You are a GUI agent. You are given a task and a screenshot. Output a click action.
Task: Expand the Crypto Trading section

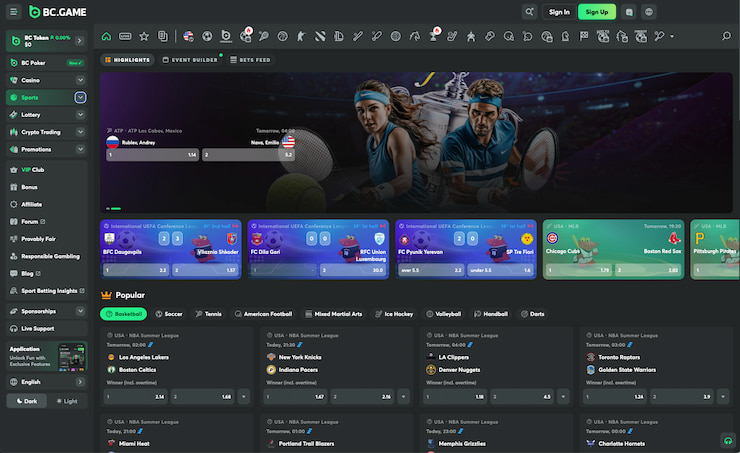[x=80, y=132]
